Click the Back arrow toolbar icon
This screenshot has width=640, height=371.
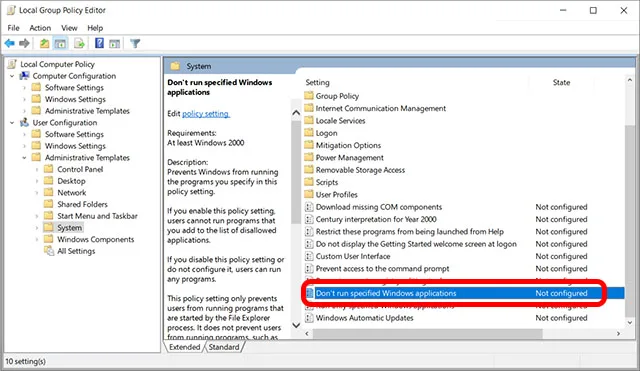coord(10,43)
